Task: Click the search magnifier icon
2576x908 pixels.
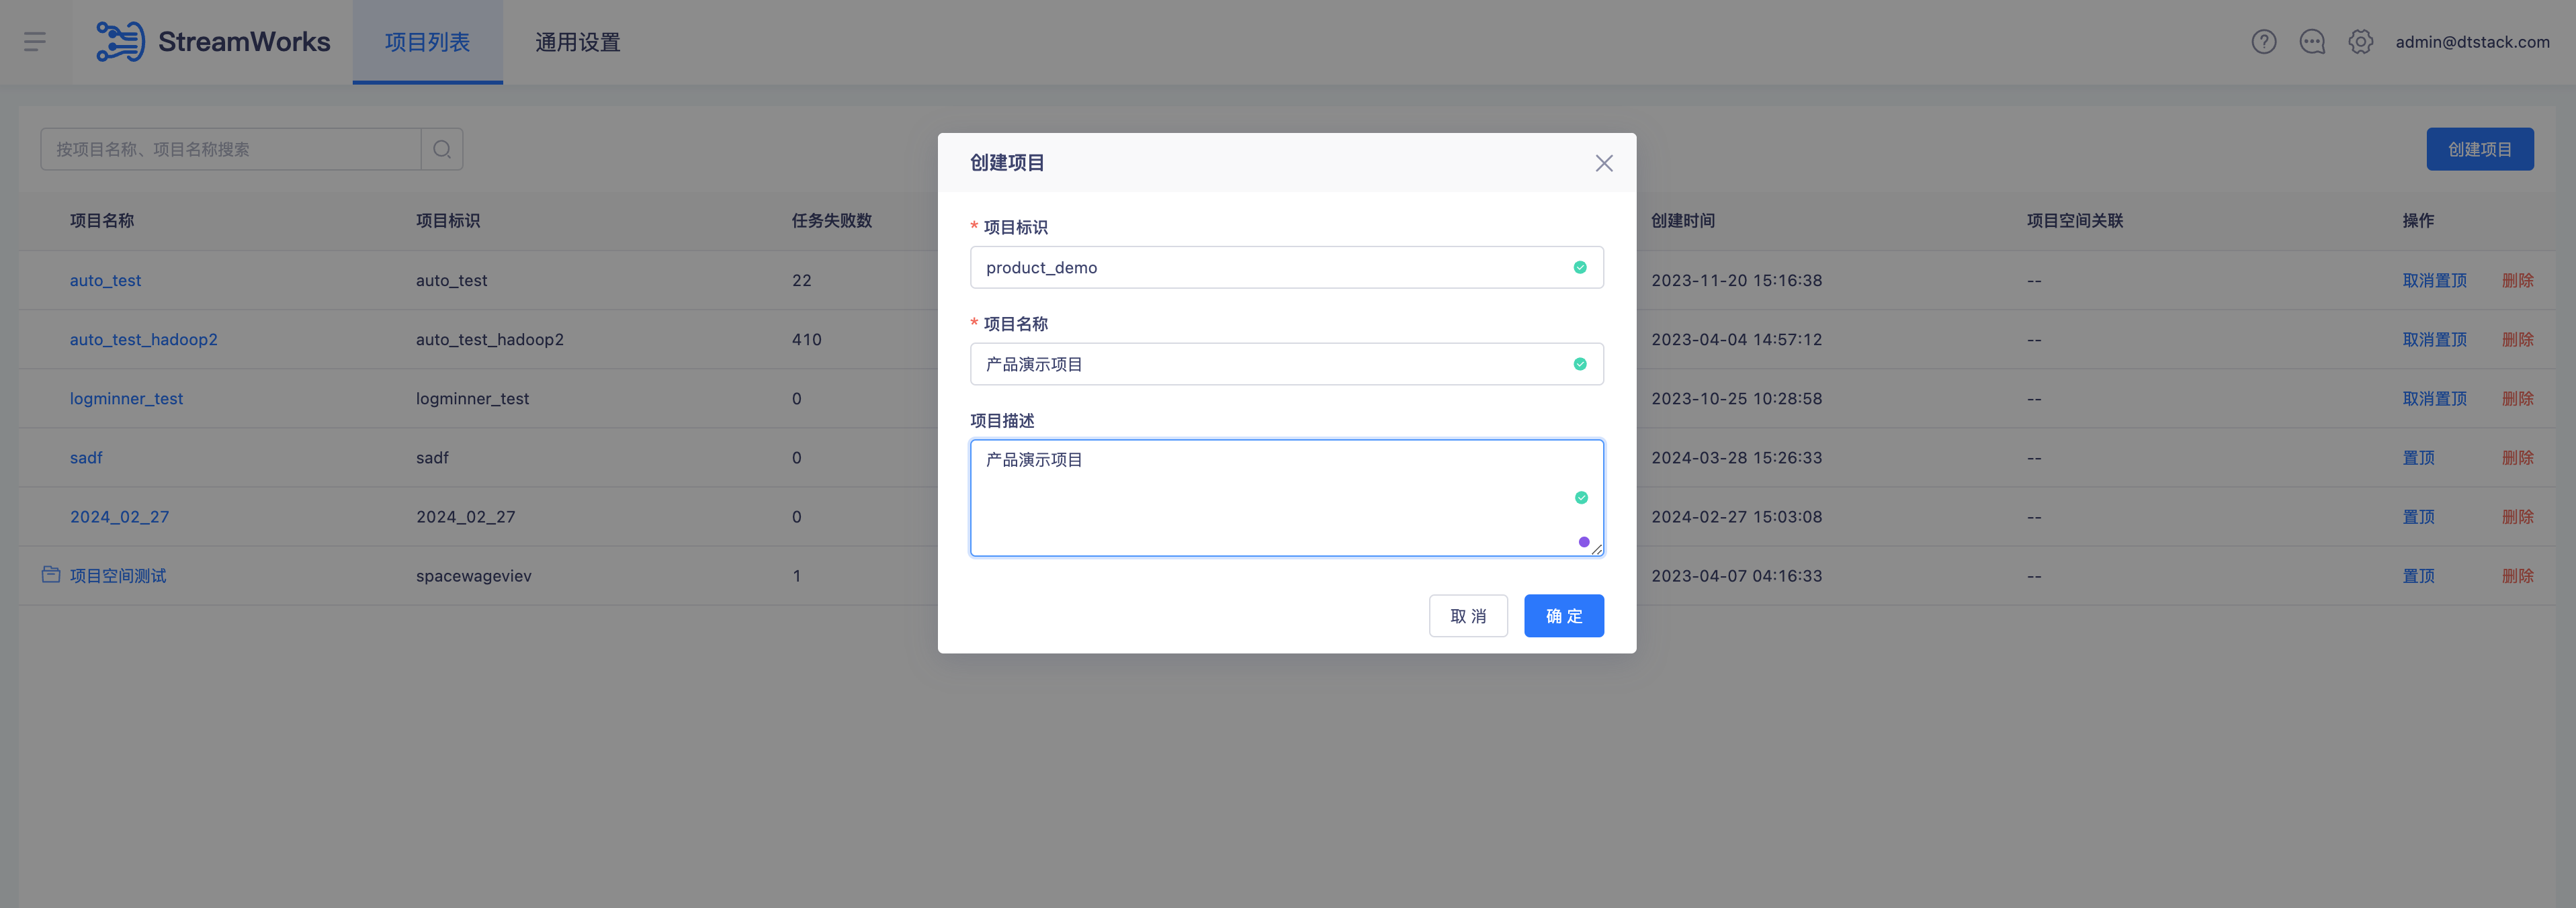Action: (442, 149)
